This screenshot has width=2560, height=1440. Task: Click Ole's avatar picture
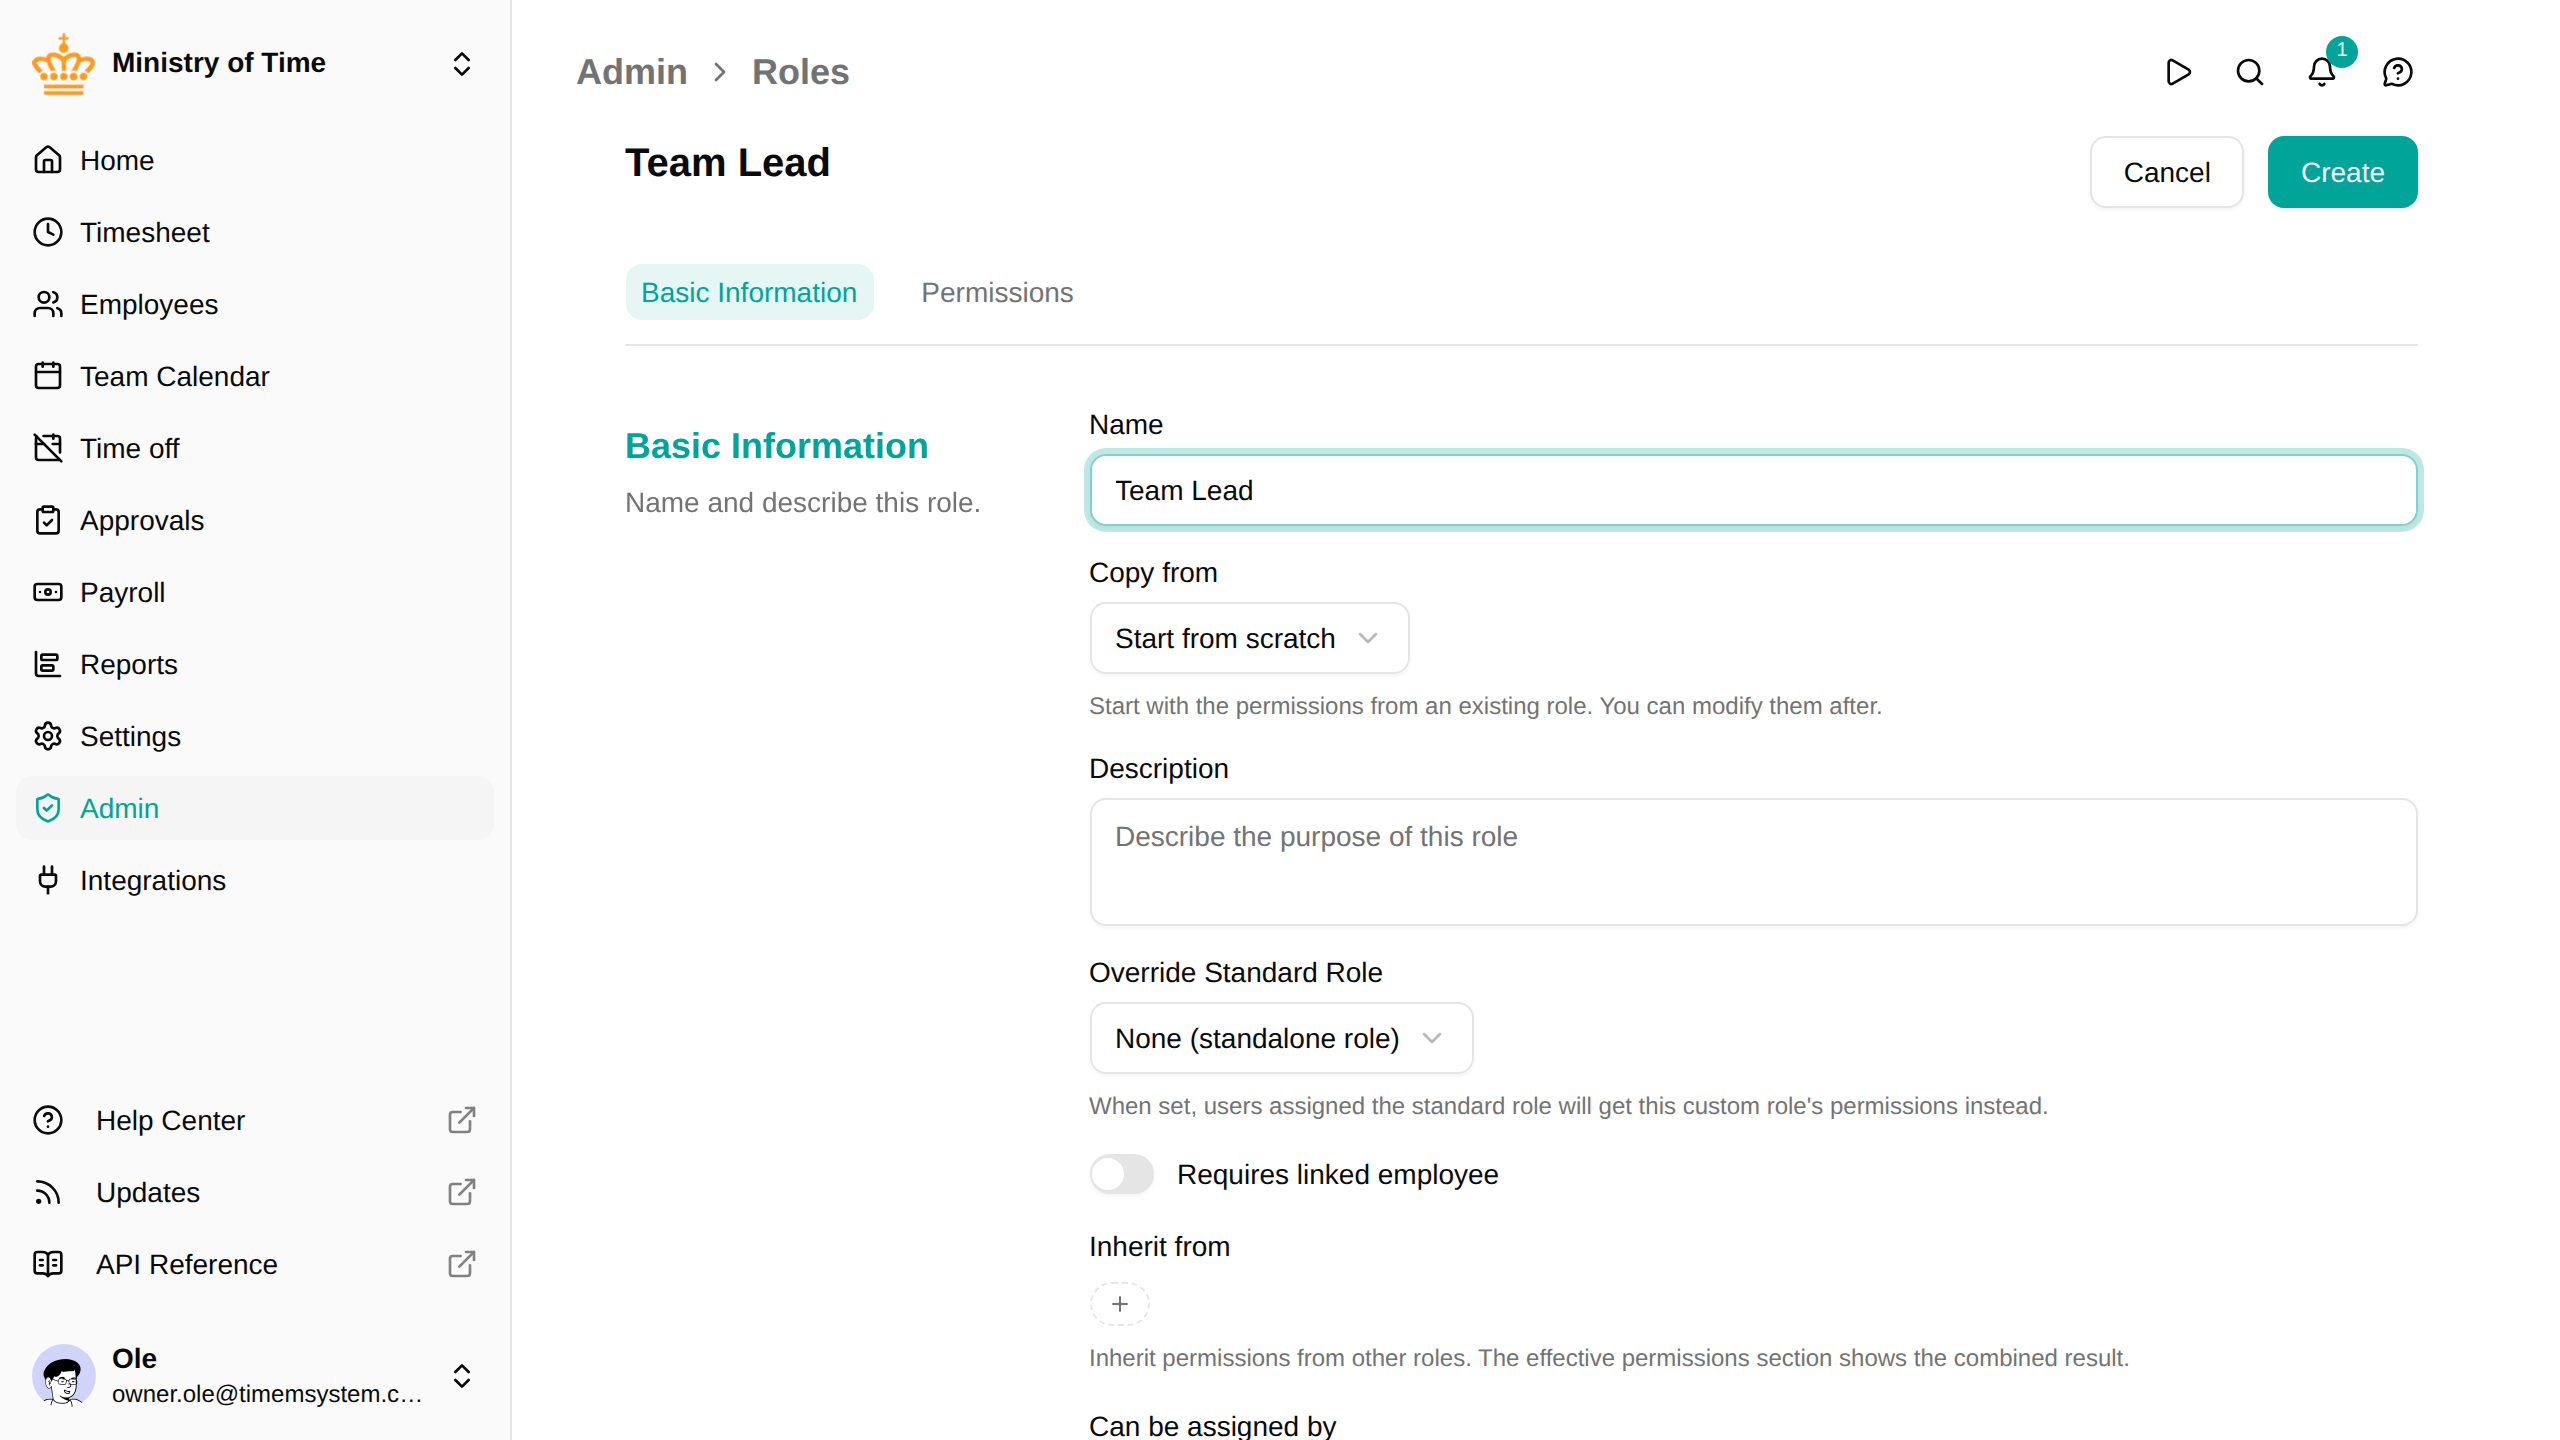(63, 1376)
